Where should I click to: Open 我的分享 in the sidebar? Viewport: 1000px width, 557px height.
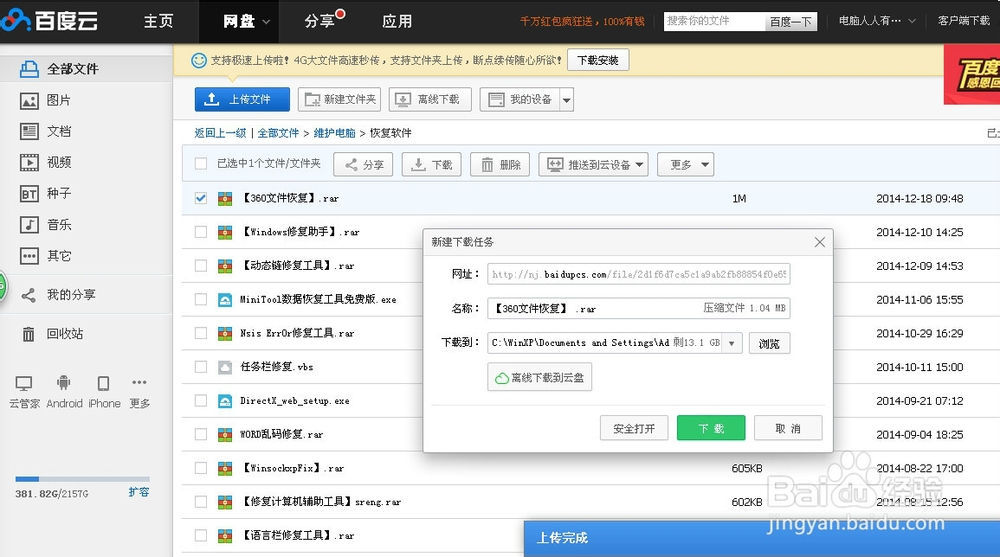tap(59, 295)
